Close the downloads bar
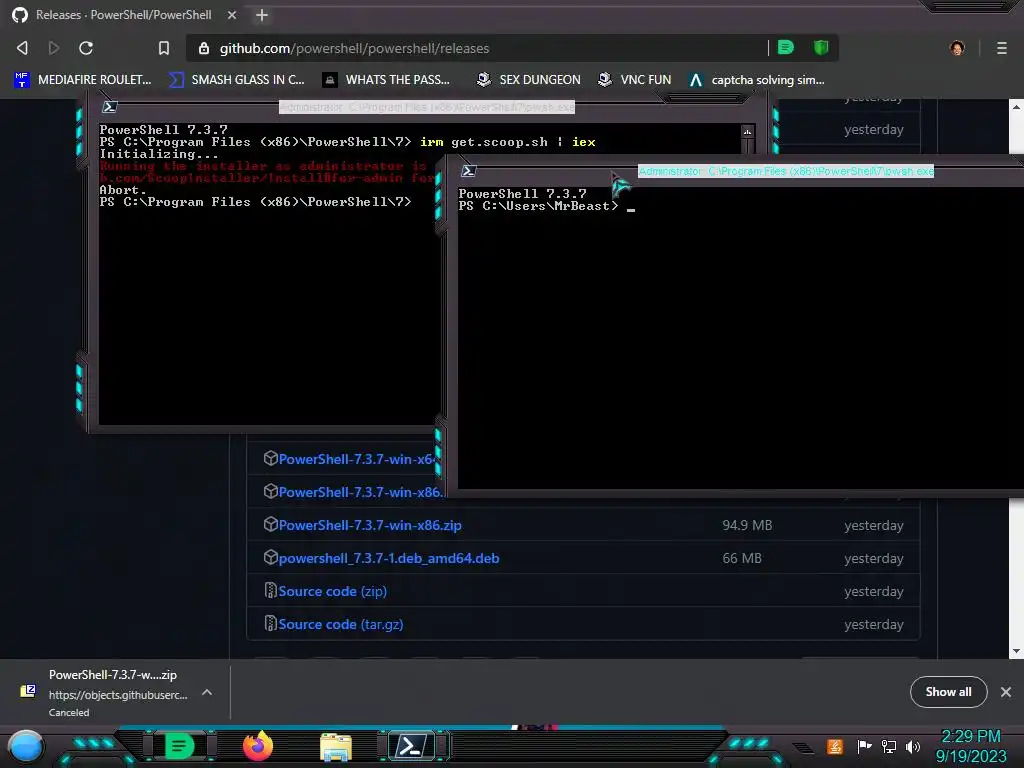The height and width of the screenshot is (768, 1024). coord(1006,692)
